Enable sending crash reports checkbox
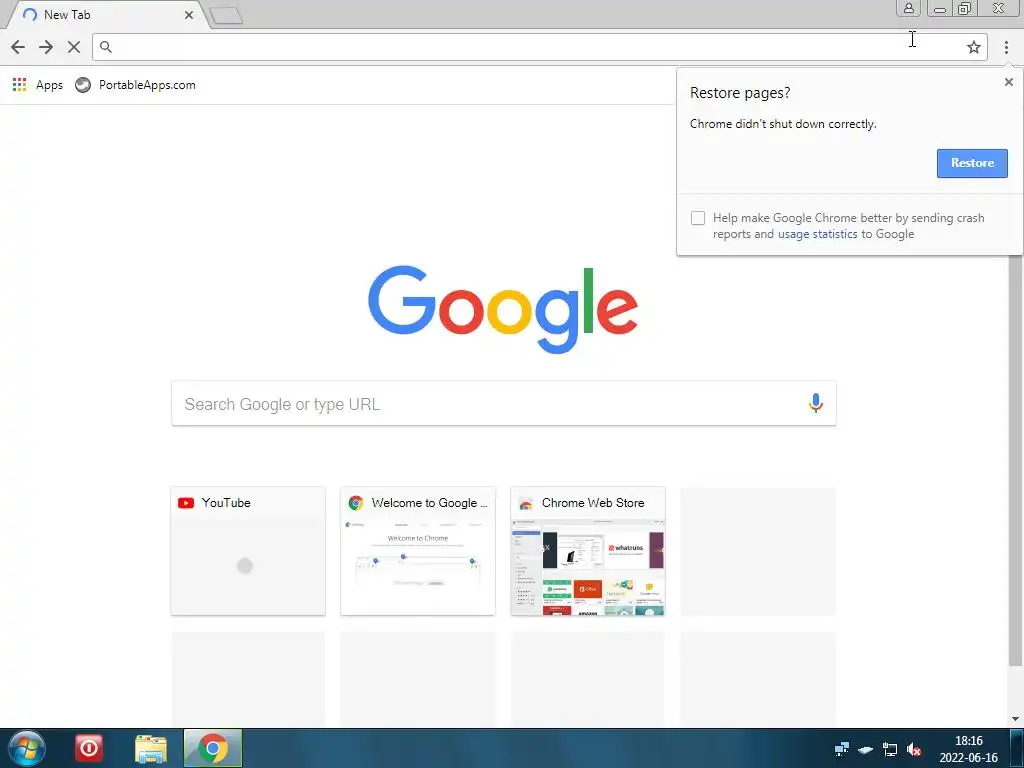The image size is (1024, 768). point(697,218)
